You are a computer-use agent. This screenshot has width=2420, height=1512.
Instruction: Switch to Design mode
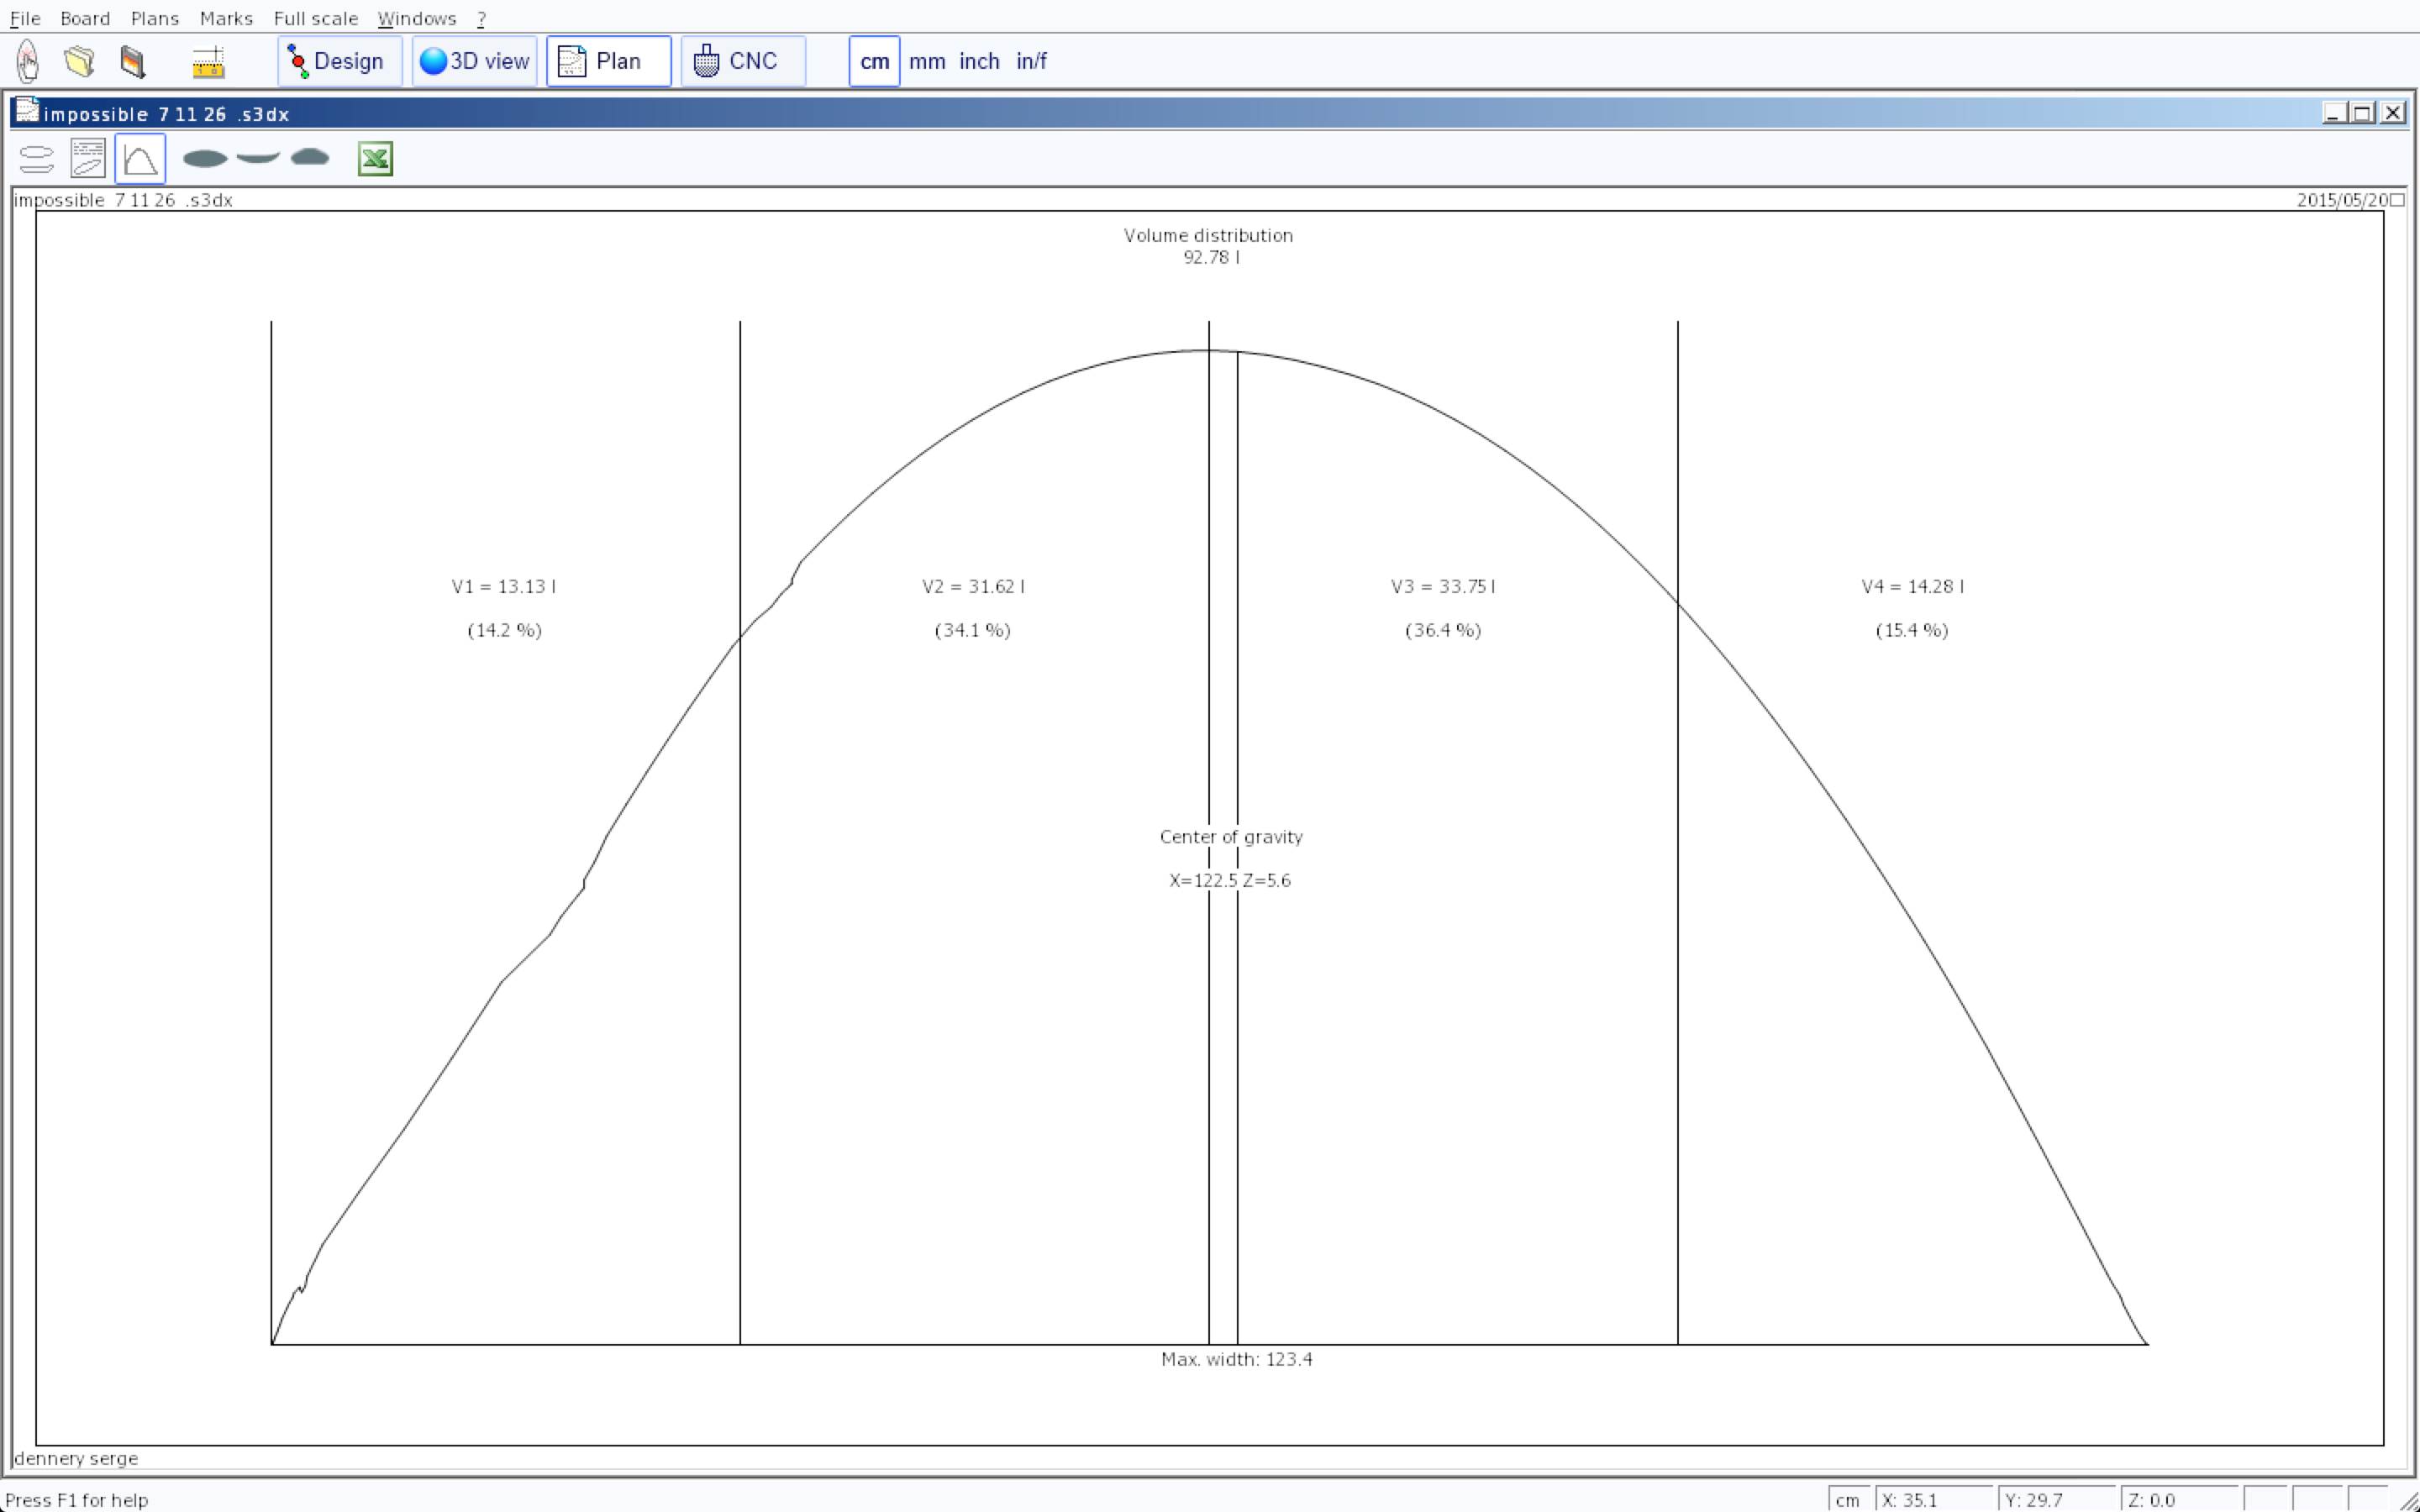click(x=339, y=61)
